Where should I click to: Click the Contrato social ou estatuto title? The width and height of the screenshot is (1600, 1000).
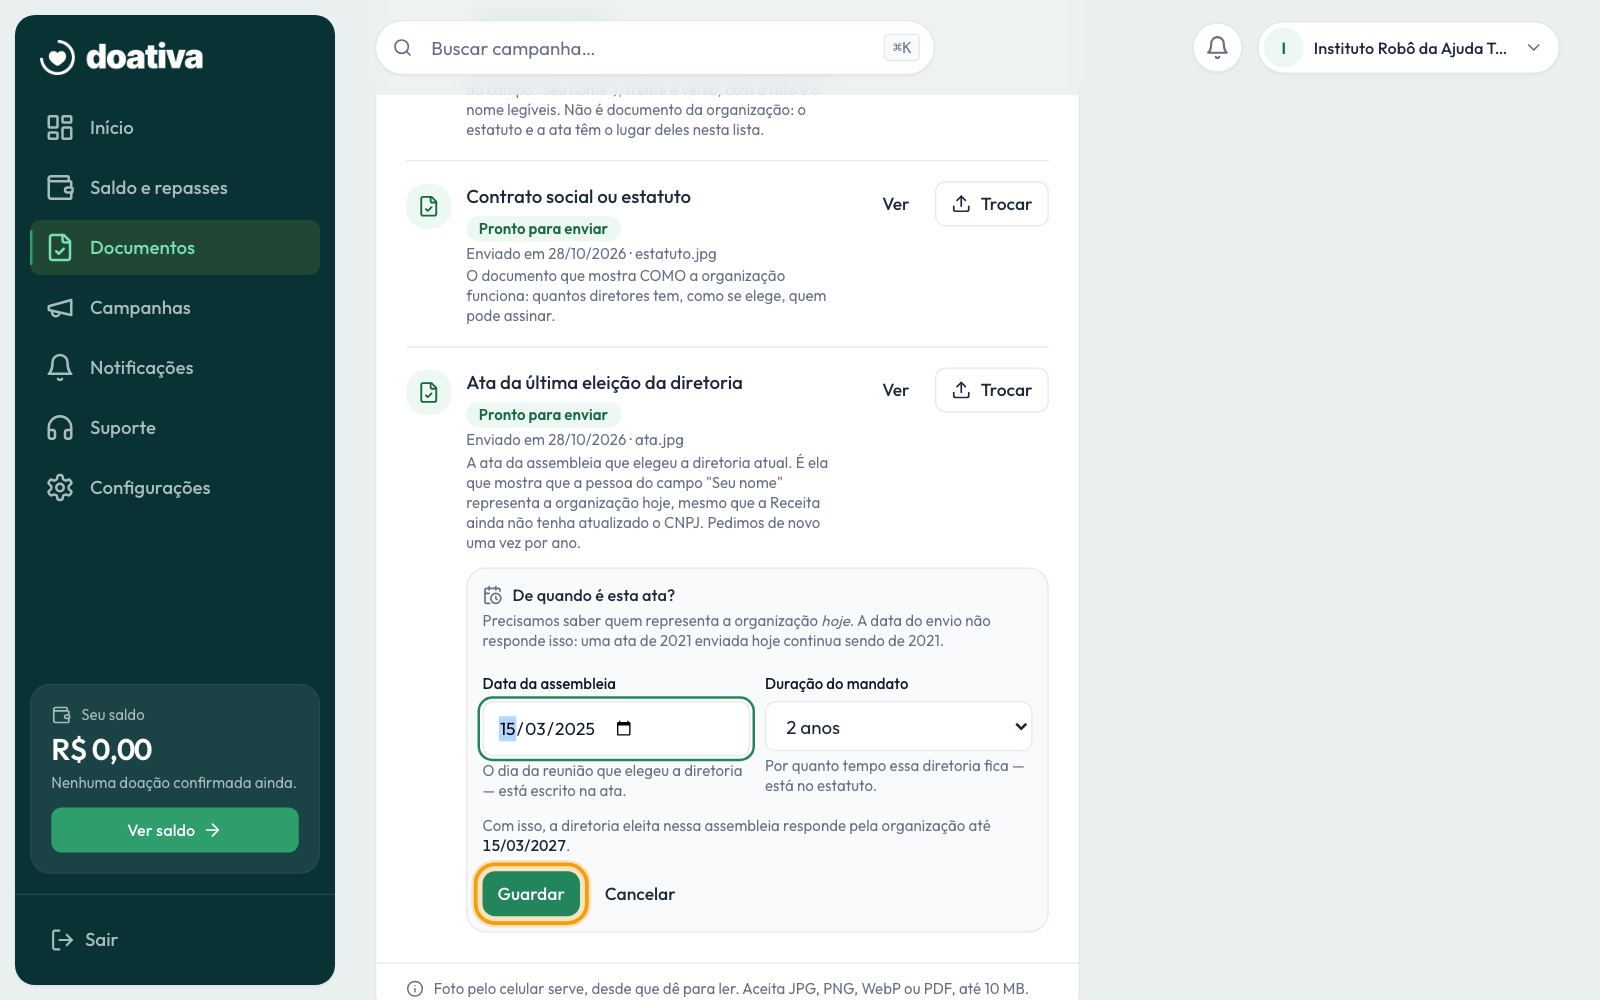(x=578, y=197)
